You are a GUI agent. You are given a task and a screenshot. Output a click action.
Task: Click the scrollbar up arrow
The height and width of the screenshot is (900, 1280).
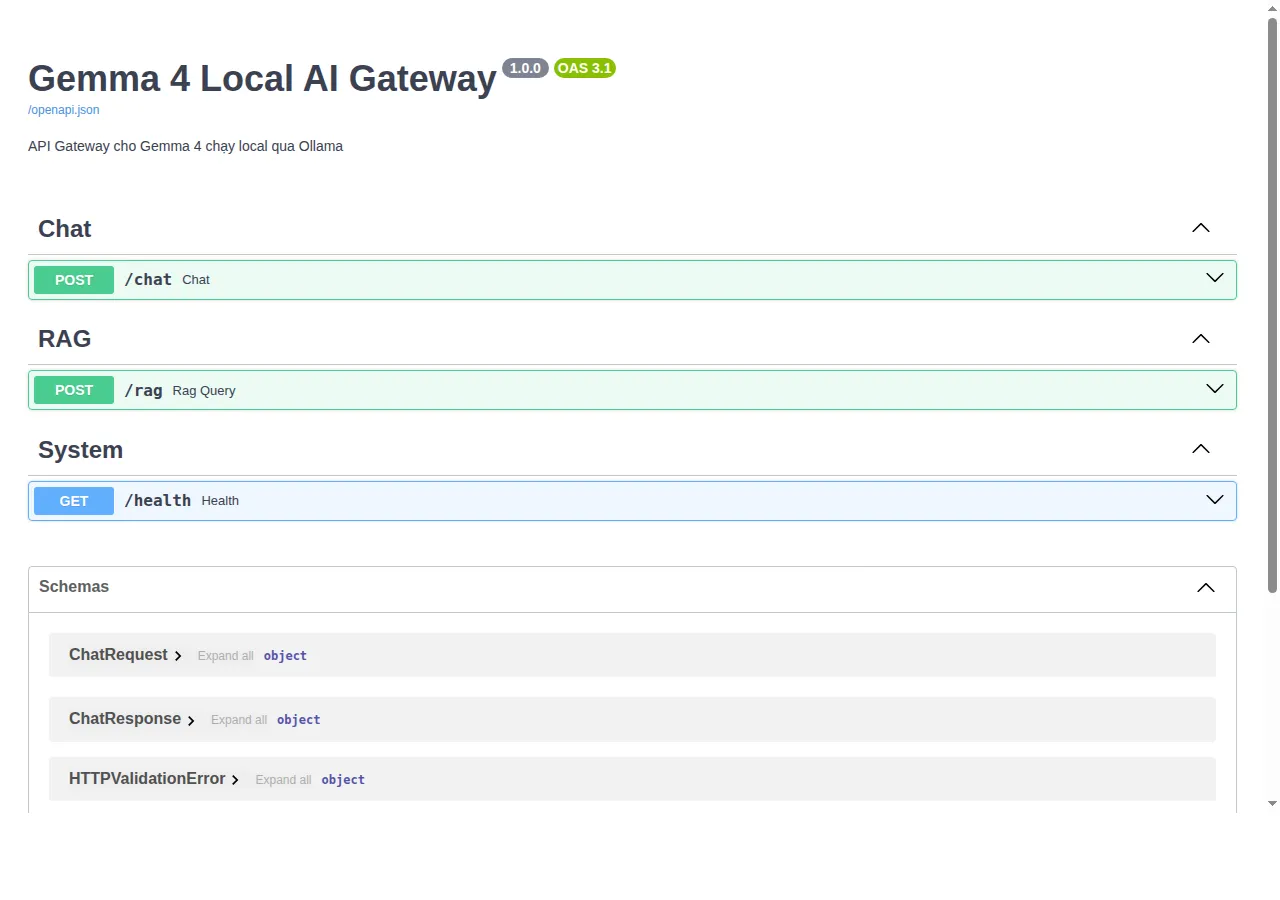[1273, 8]
